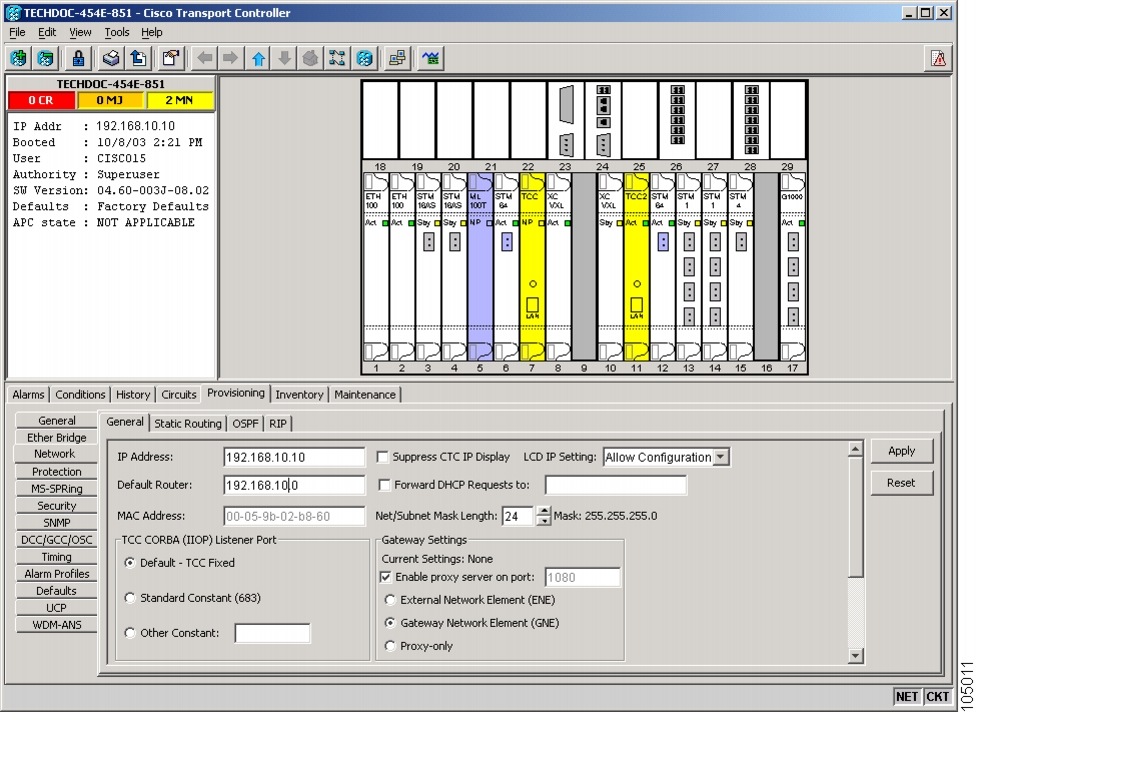
Task: Open the View menu
Action: [80, 32]
